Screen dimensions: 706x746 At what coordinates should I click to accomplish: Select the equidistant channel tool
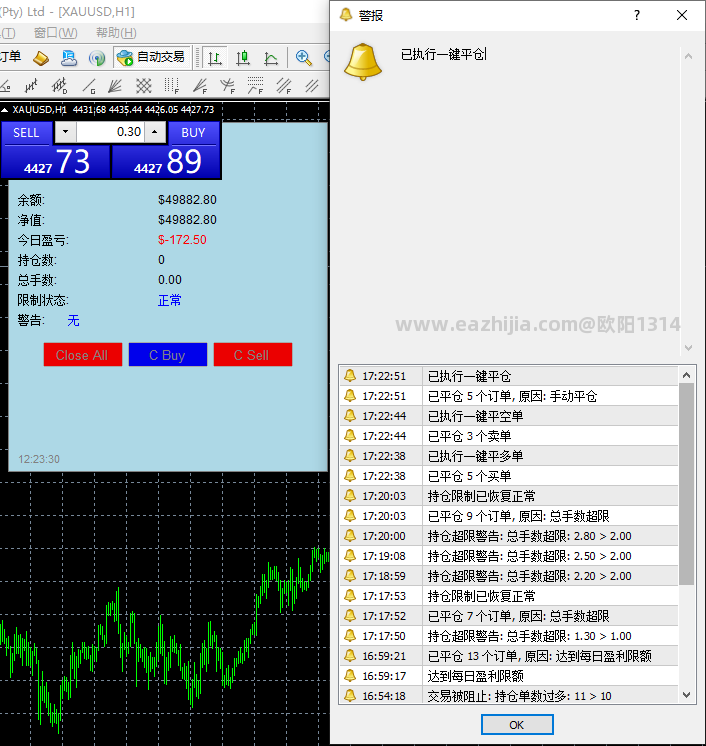tap(312, 86)
